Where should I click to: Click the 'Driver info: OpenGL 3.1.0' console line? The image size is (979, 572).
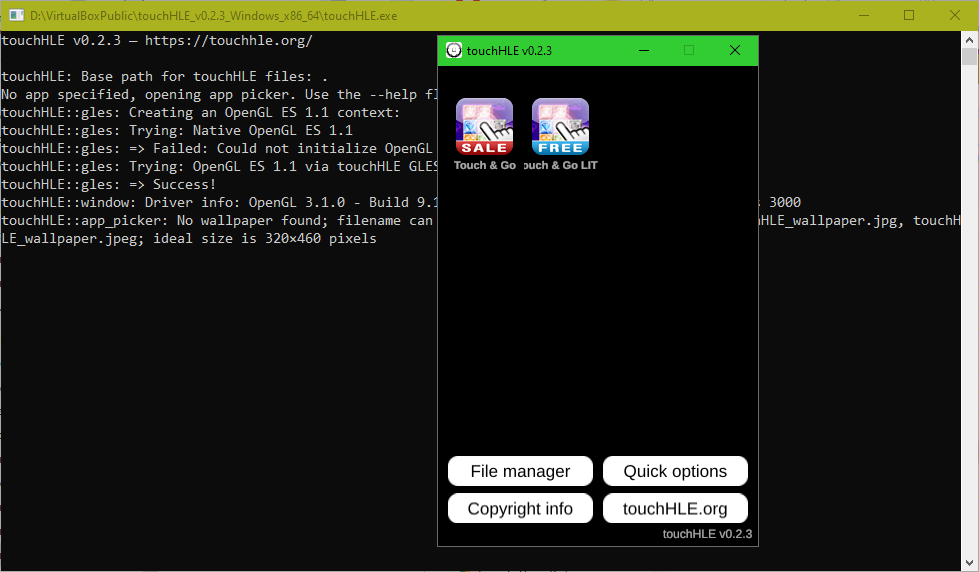point(219,203)
